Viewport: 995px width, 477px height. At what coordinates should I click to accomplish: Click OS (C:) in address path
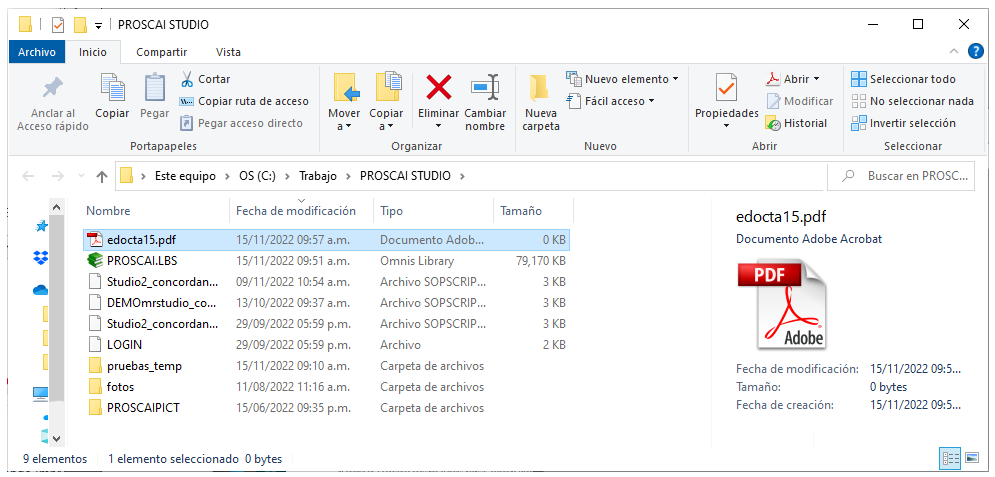258,176
